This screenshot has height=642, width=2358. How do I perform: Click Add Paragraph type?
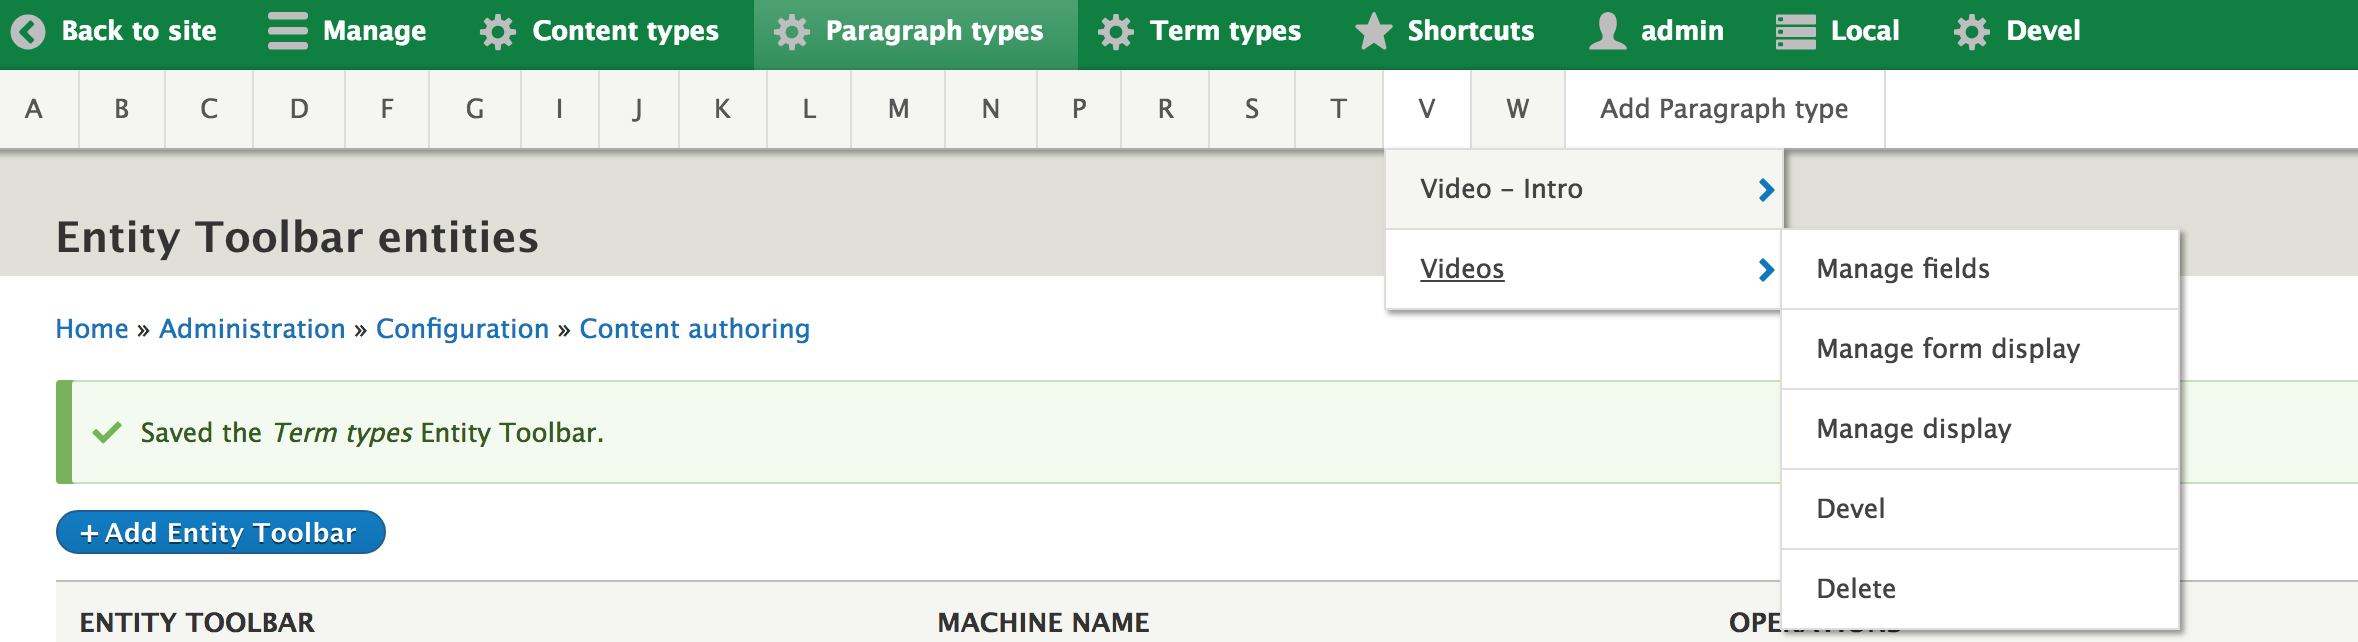[1725, 109]
